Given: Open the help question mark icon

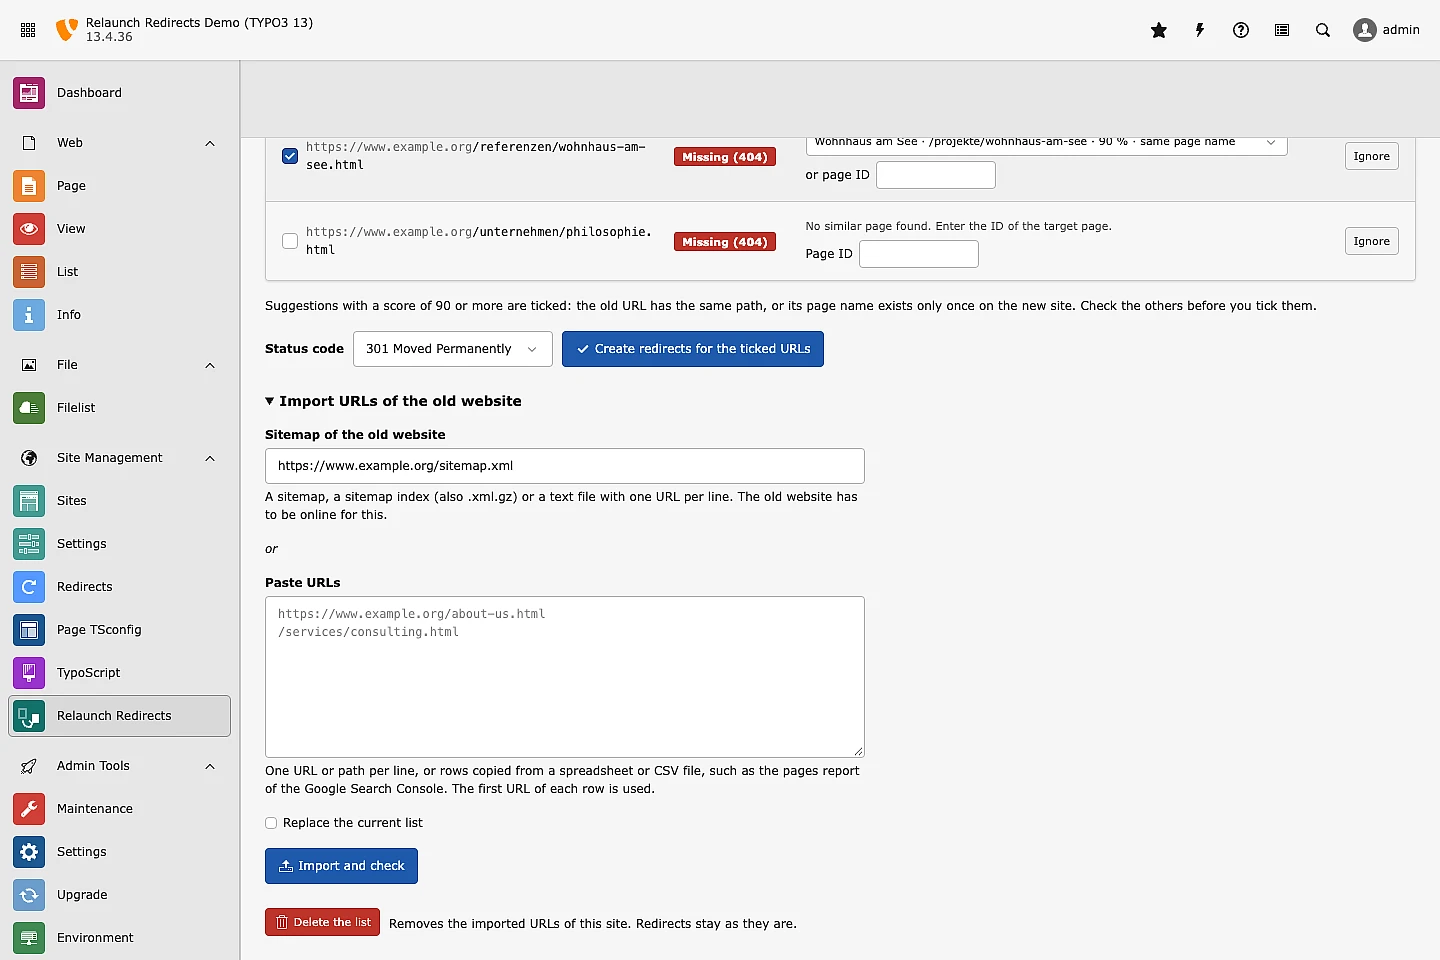Looking at the screenshot, I should coord(1241,30).
